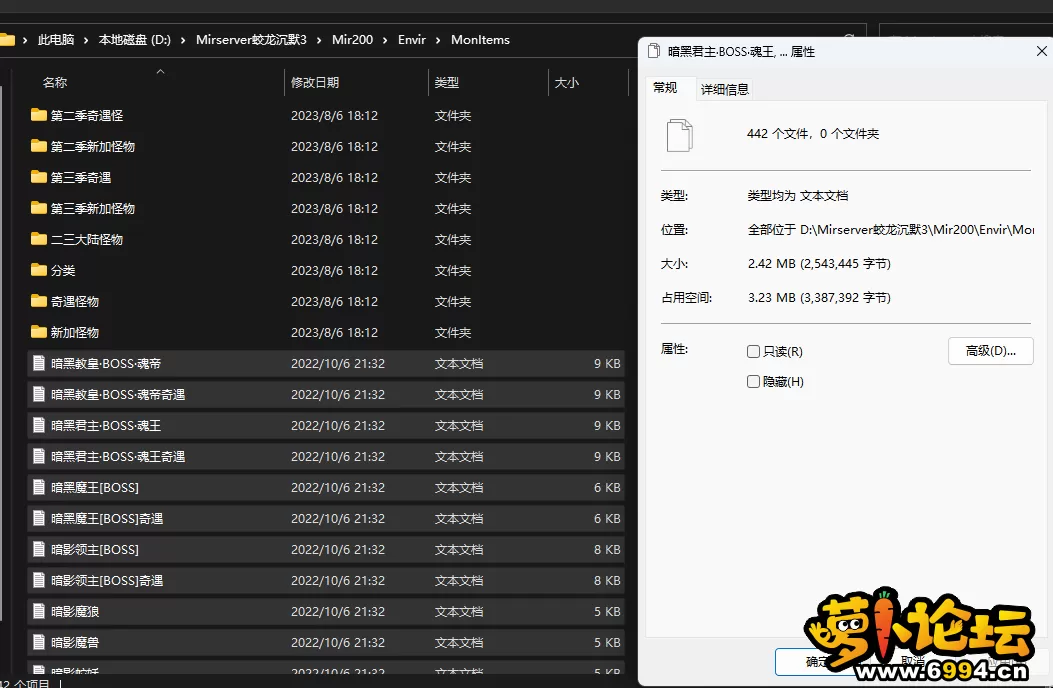Click the 442 个文件 summary text

[x=813, y=133]
